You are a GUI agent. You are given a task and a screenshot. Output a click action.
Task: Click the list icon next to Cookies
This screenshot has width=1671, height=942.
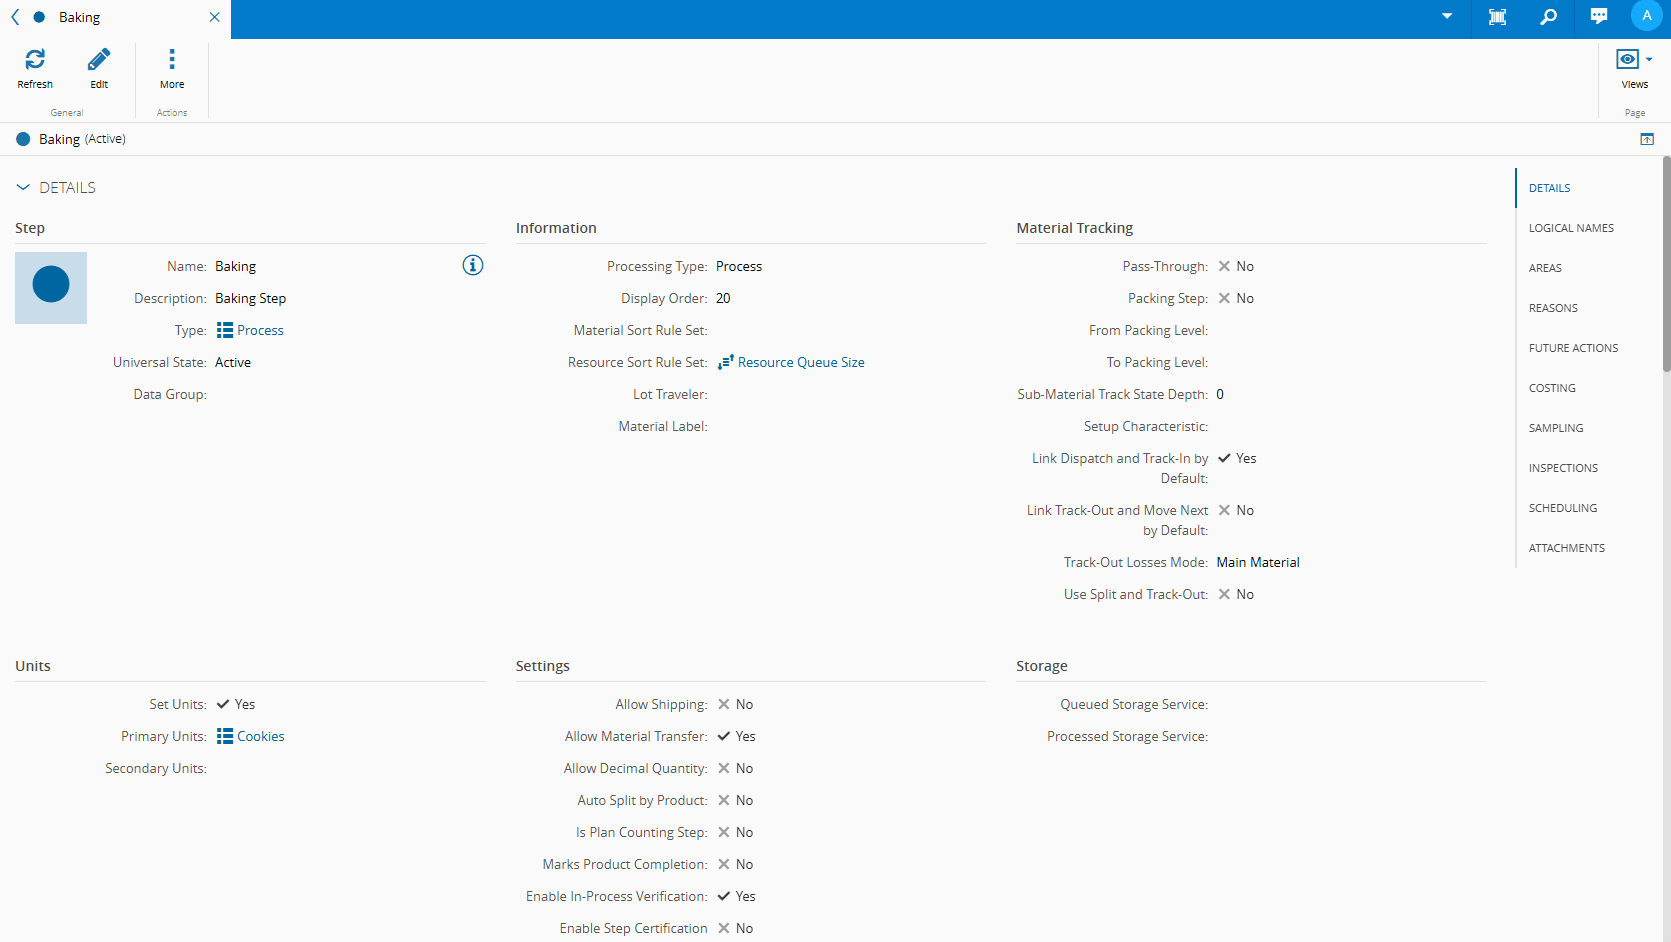225,736
